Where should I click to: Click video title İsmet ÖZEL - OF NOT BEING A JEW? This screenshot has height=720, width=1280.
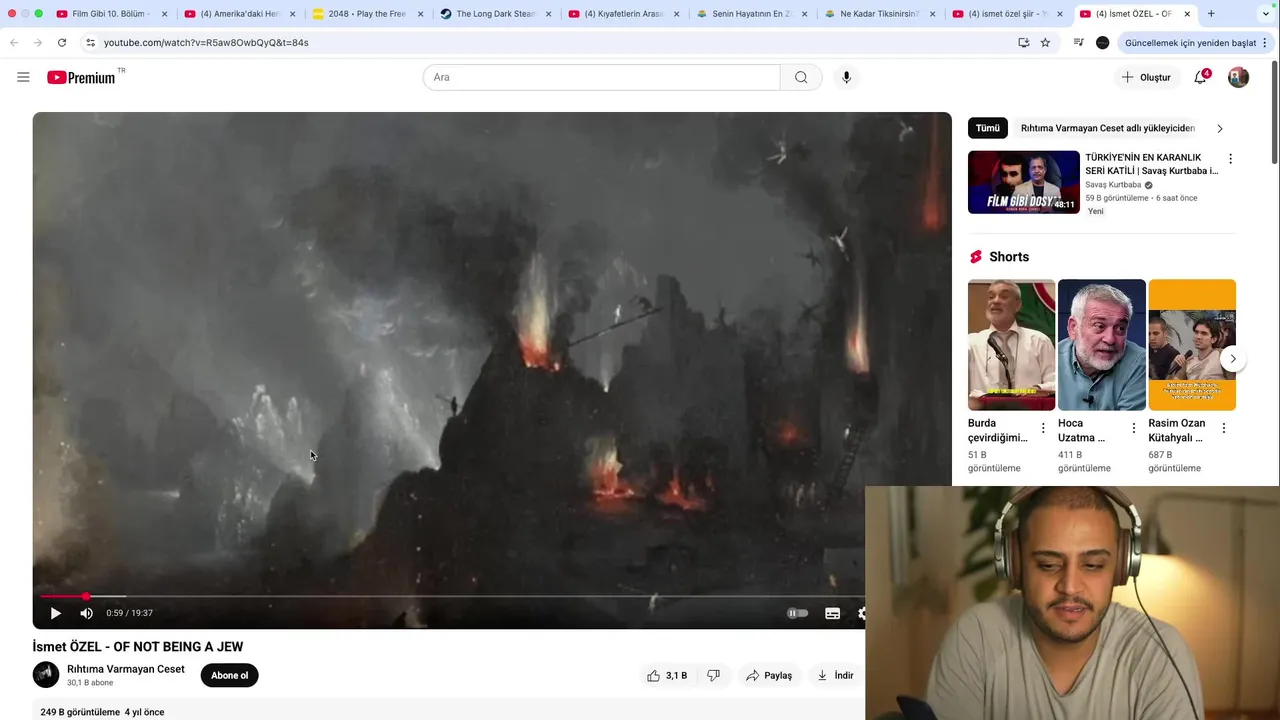coord(138,647)
